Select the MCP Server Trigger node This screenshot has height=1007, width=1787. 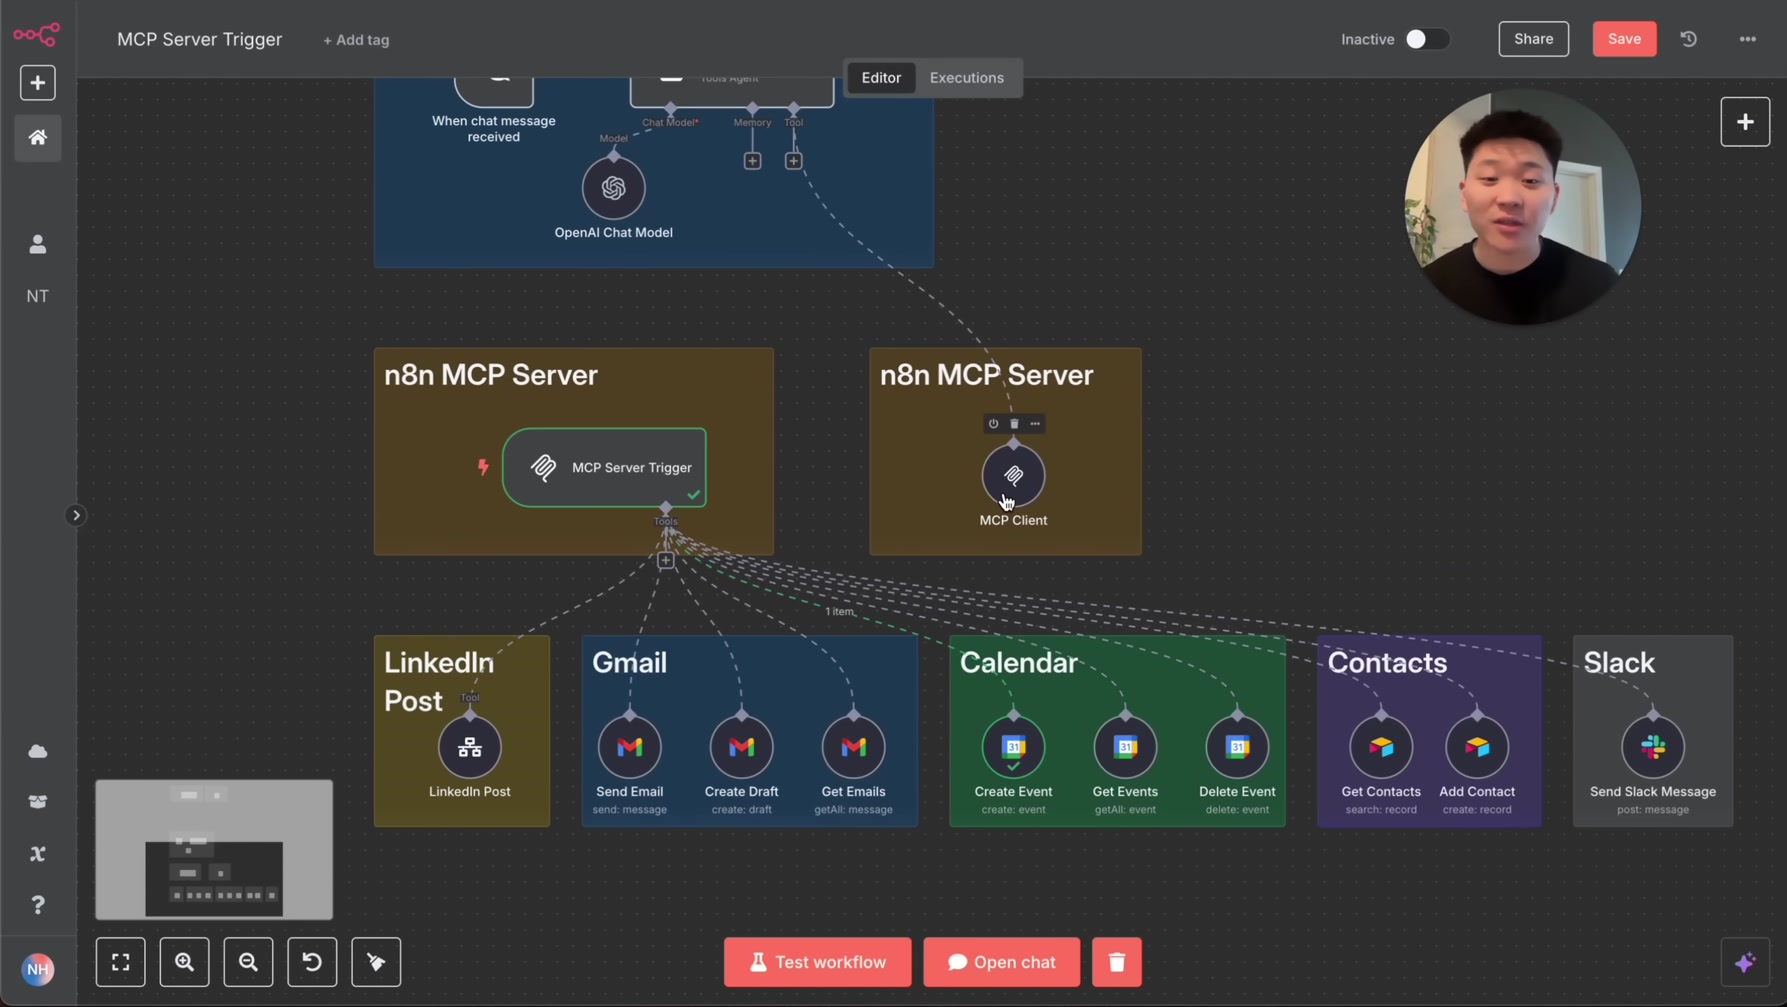point(604,467)
